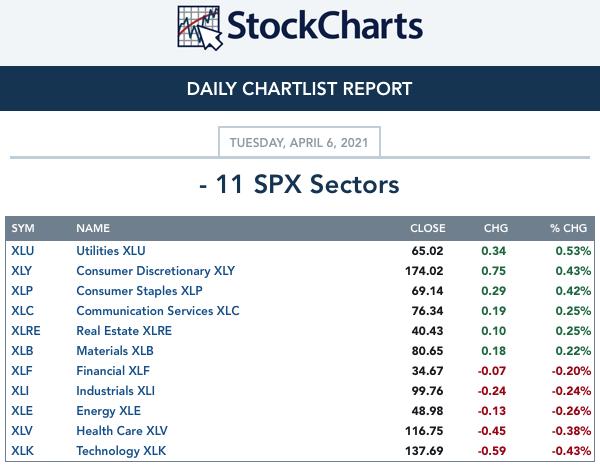Click the CLOSE column header
The width and height of the screenshot is (600, 466).
click(428, 228)
